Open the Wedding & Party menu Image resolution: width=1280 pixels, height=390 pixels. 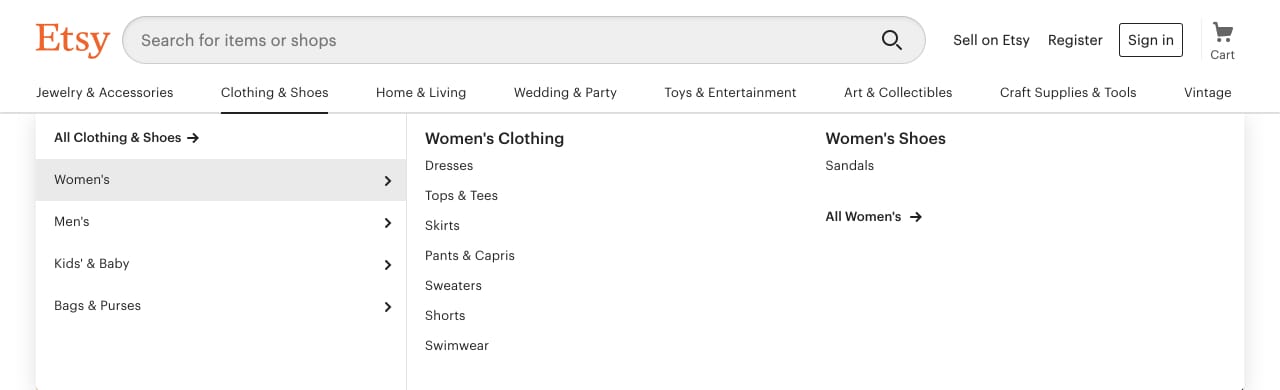pos(565,92)
